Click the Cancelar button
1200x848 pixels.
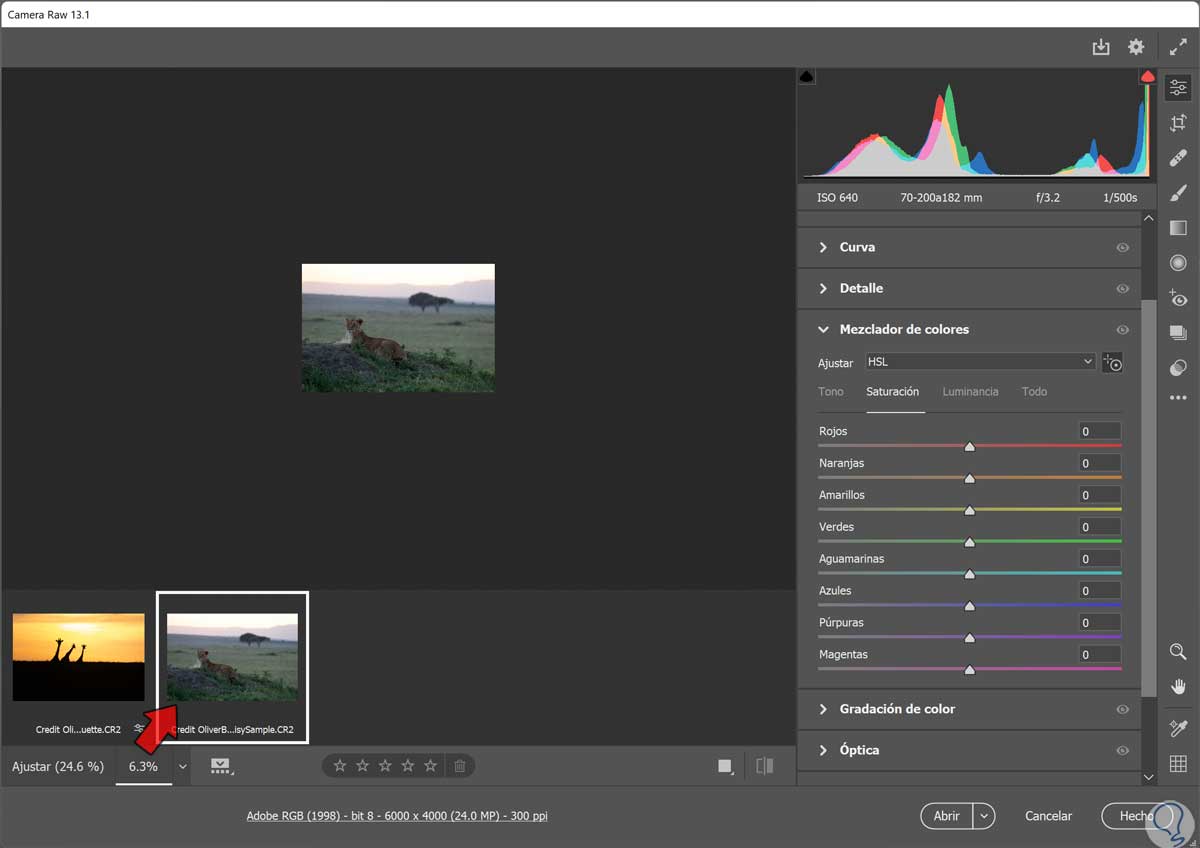(1048, 816)
